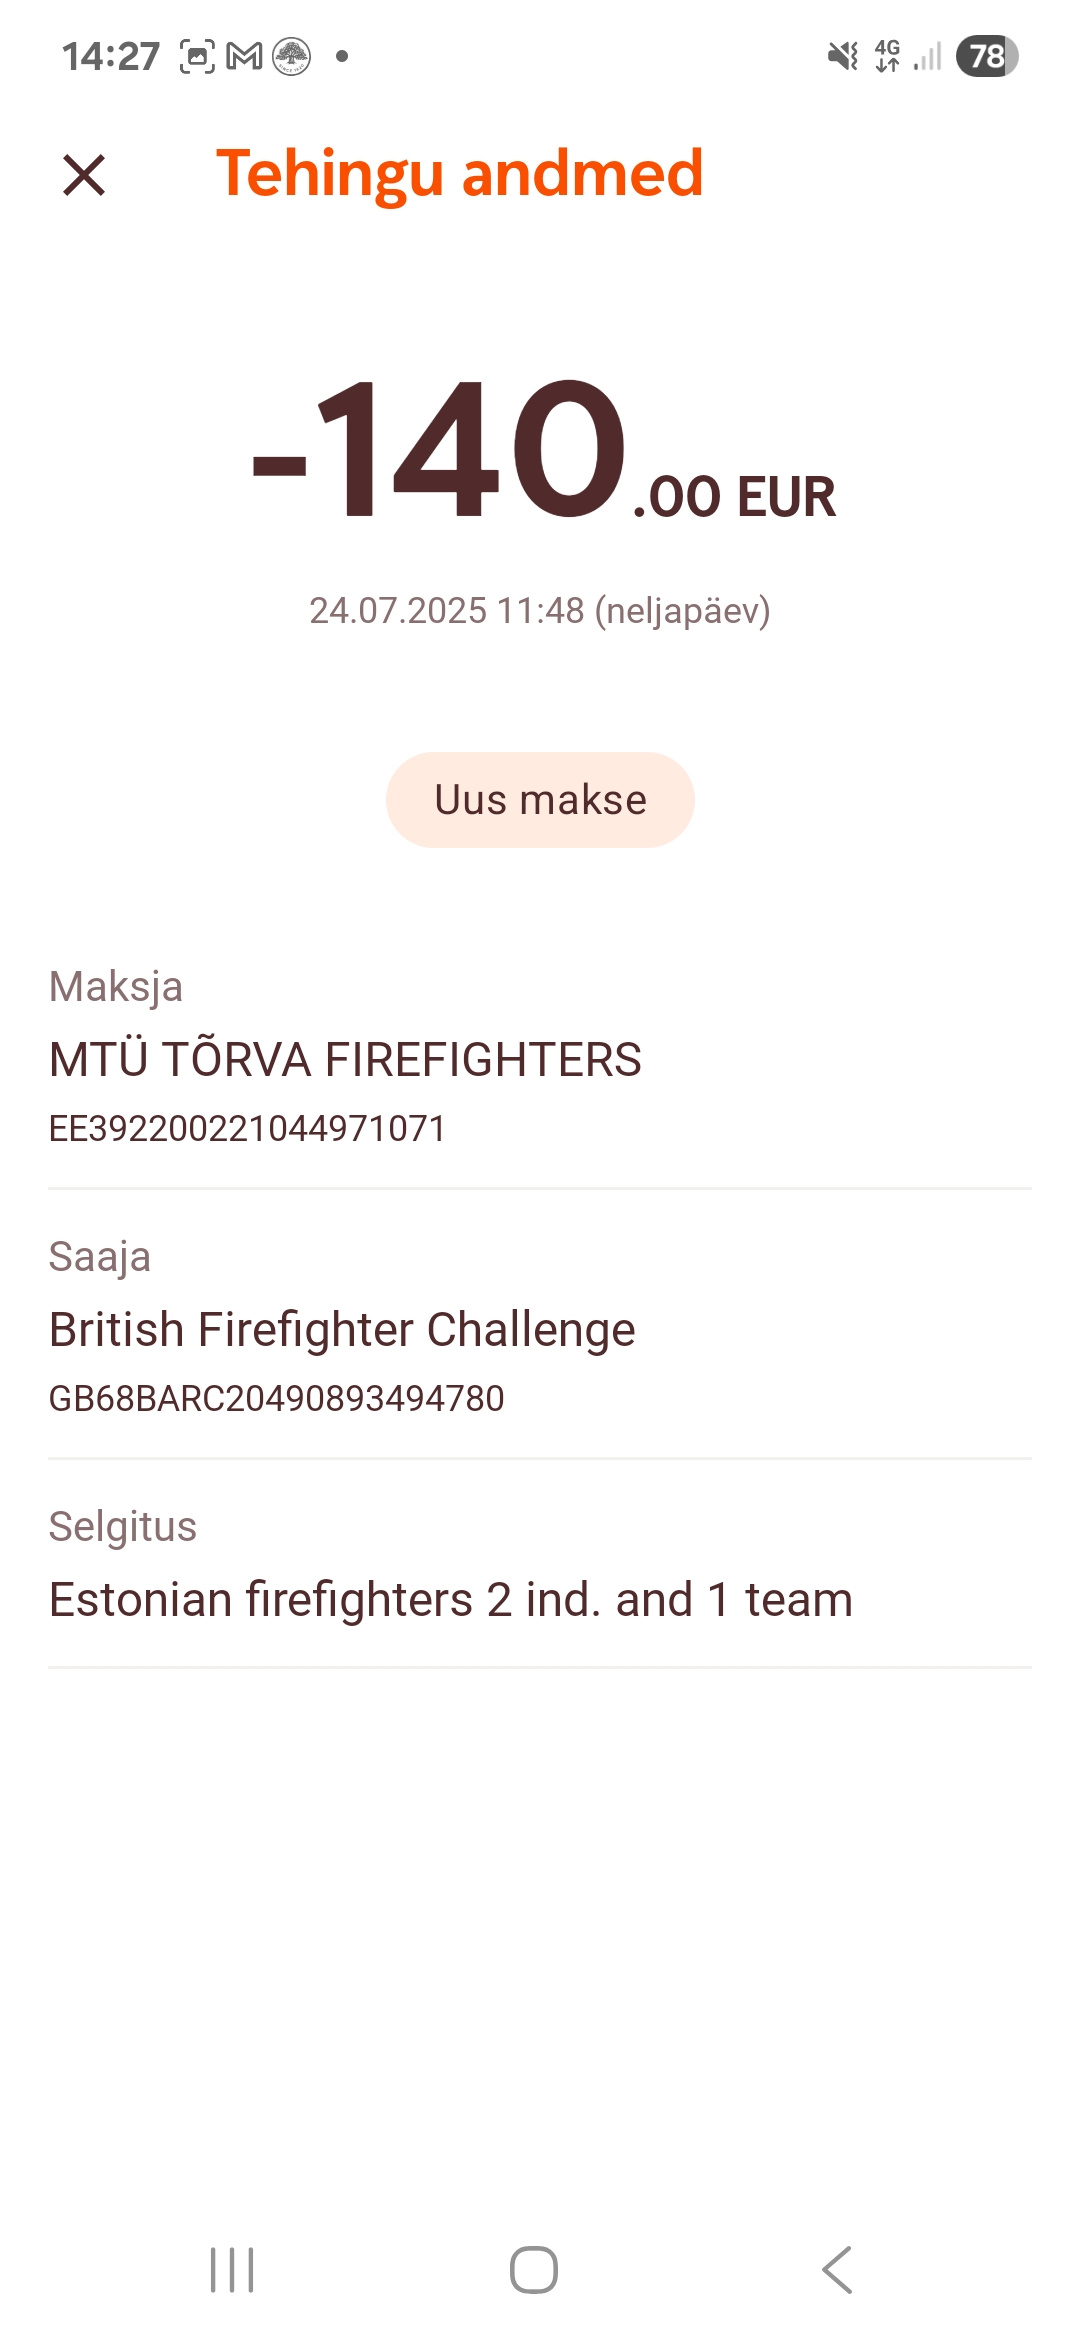Tap the Selgitus explanation text
The width and height of the screenshot is (1080, 2340).
coord(450,1599)
